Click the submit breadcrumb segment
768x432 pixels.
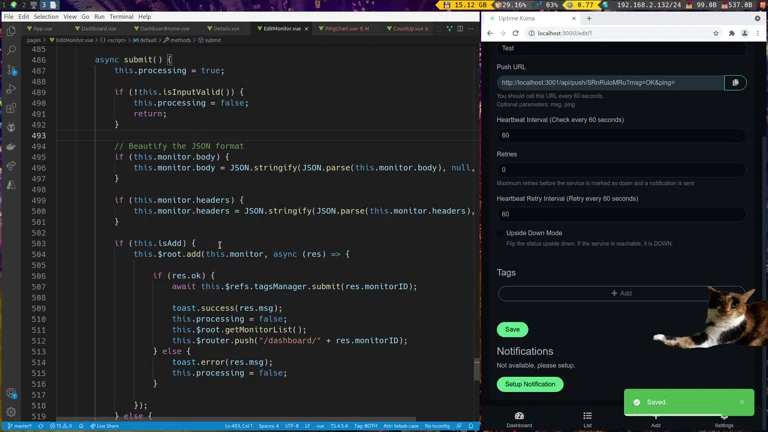(x=210, y=40)
